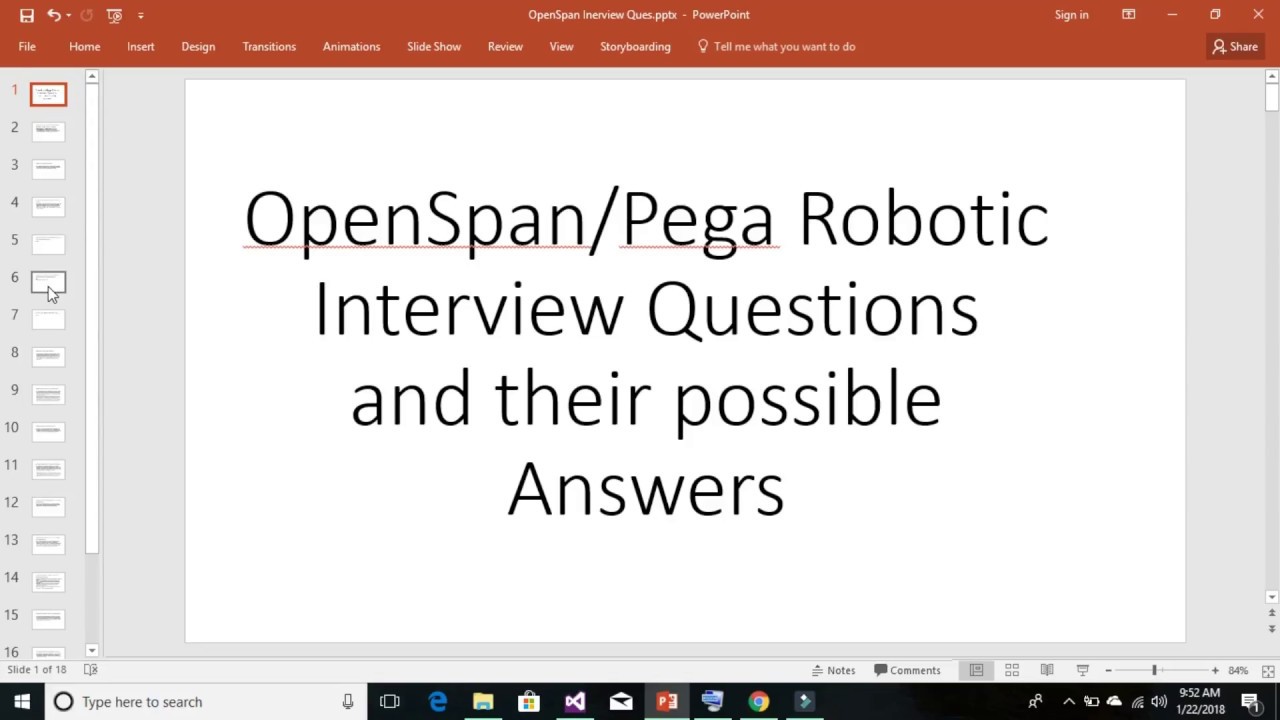1280x720 pixels.
Task: Switch to the Home ribbon tab
Action: 84,46
